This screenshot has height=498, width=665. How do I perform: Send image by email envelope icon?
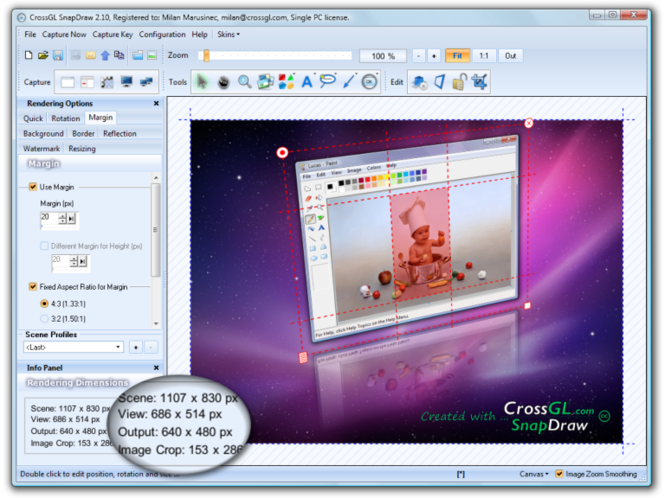(90, 55)
